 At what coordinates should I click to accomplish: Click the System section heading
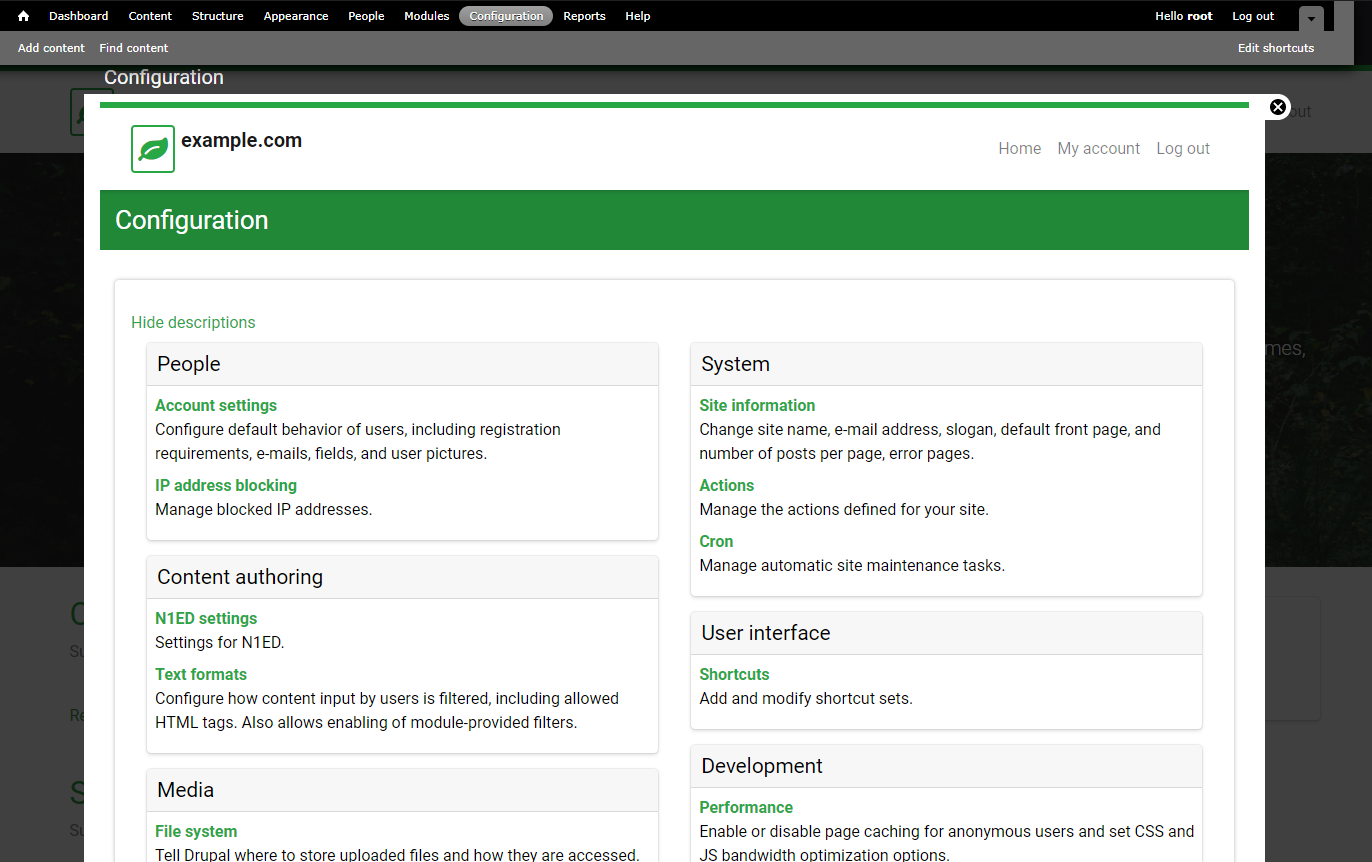pyautogui.click(x=736, y=364)
